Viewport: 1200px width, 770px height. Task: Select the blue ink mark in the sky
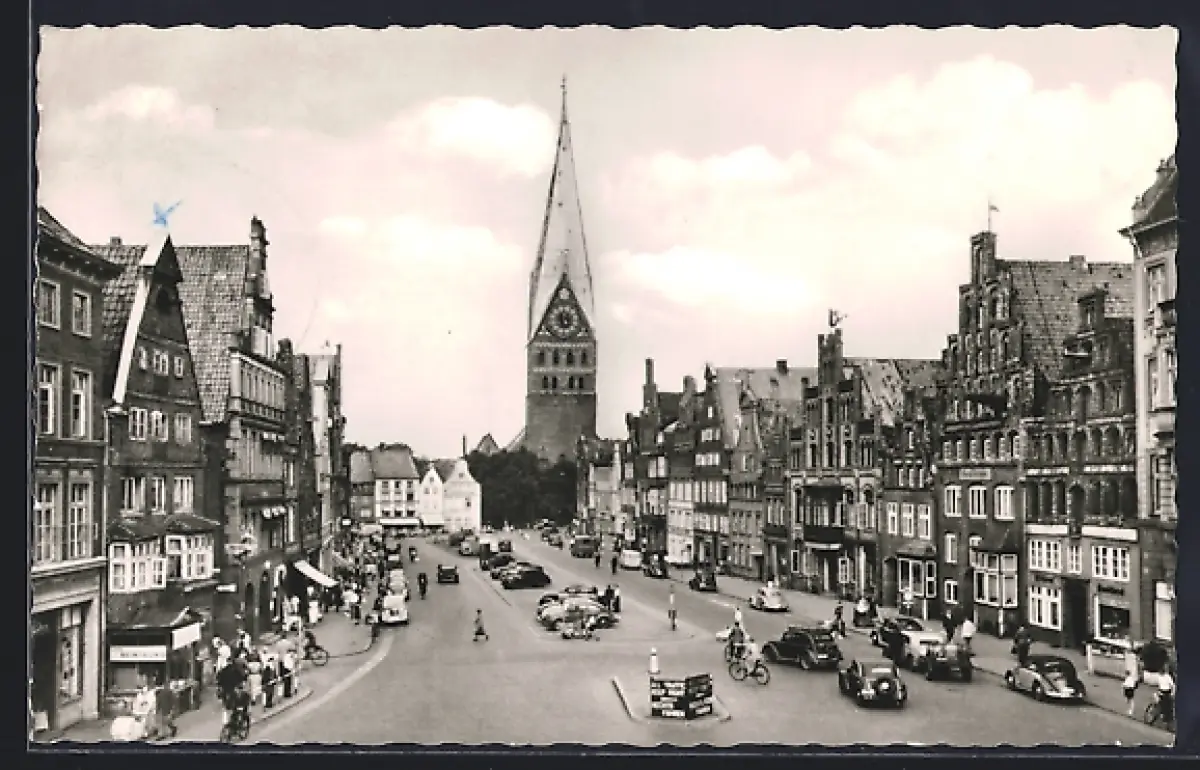(x=164, y=212)
